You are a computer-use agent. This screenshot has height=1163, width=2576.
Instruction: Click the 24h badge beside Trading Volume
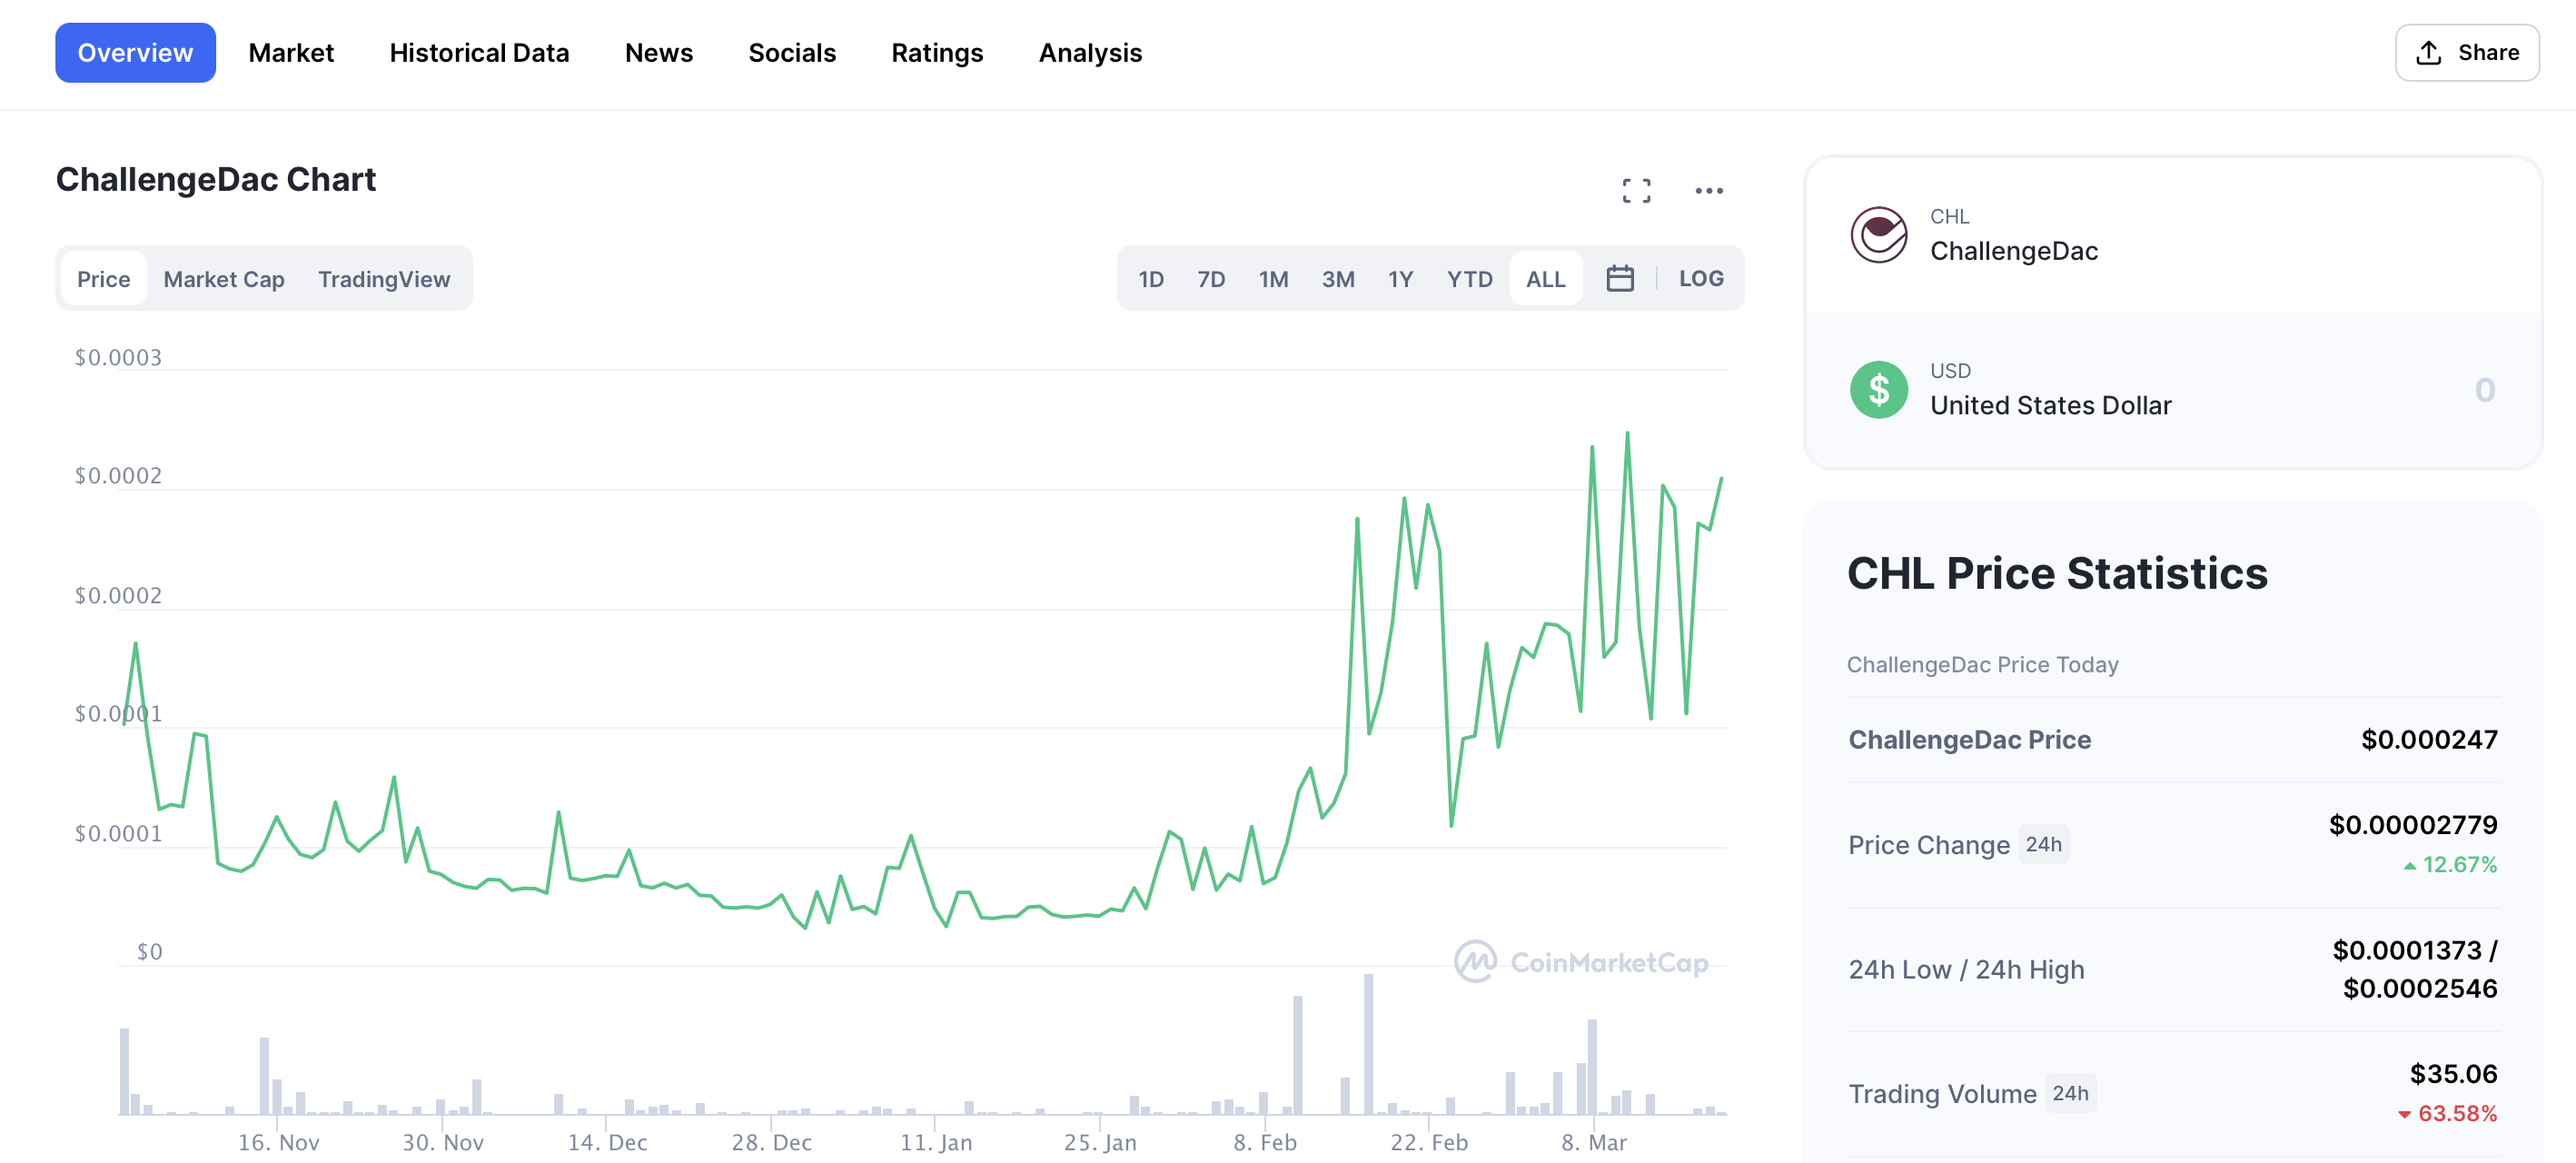[x=2070, y=1093]
